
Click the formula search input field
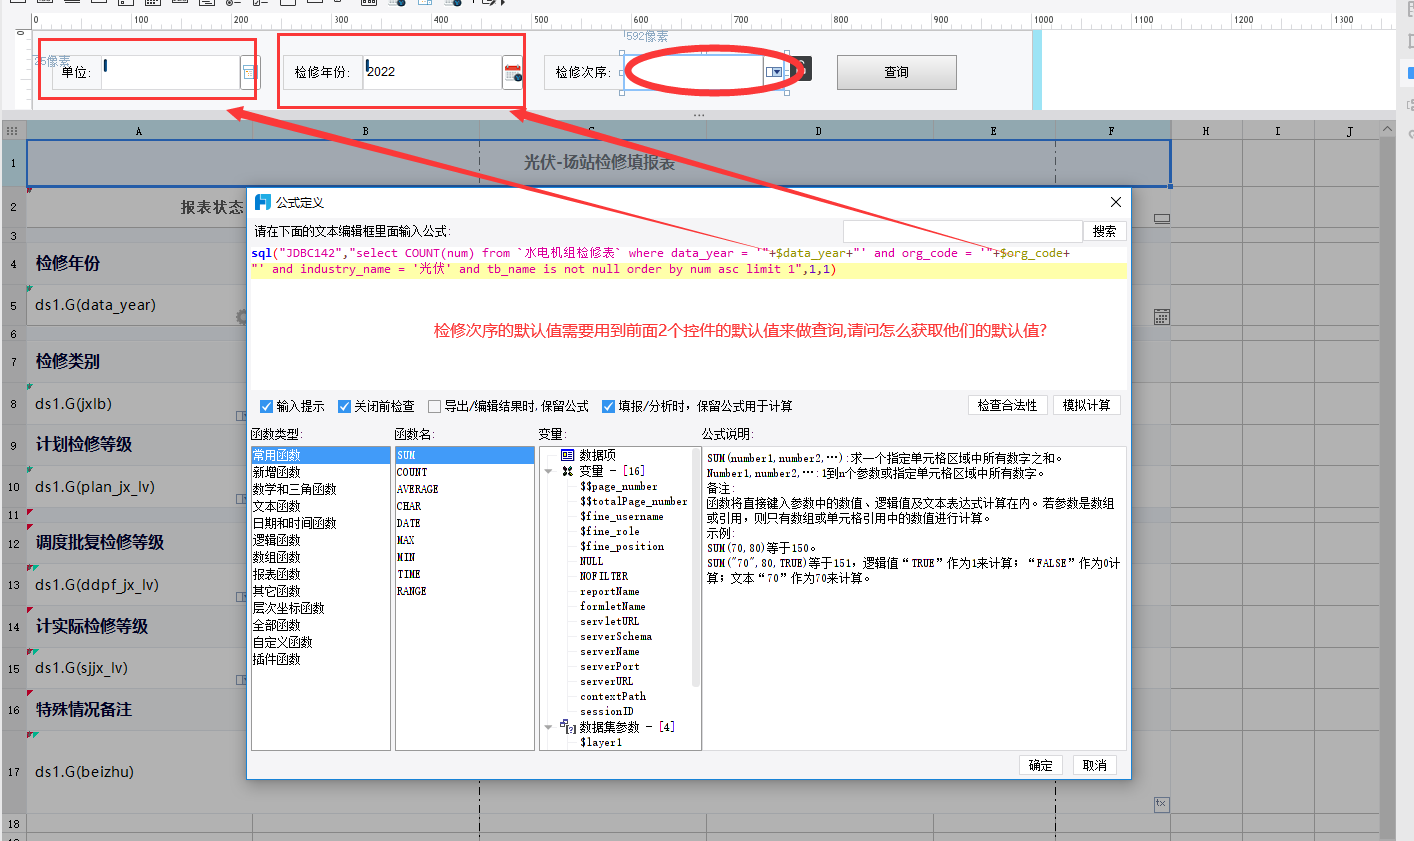962,231
